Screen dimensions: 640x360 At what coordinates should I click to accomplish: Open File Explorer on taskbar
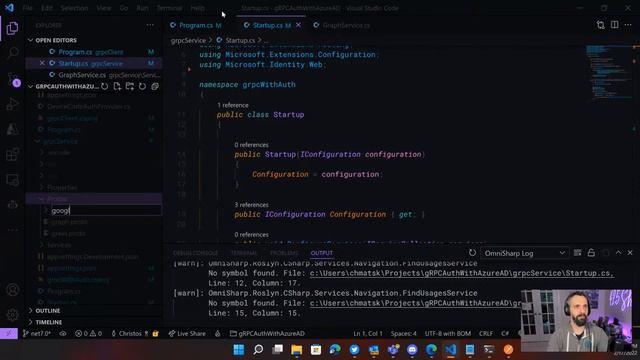pos(297,350)
